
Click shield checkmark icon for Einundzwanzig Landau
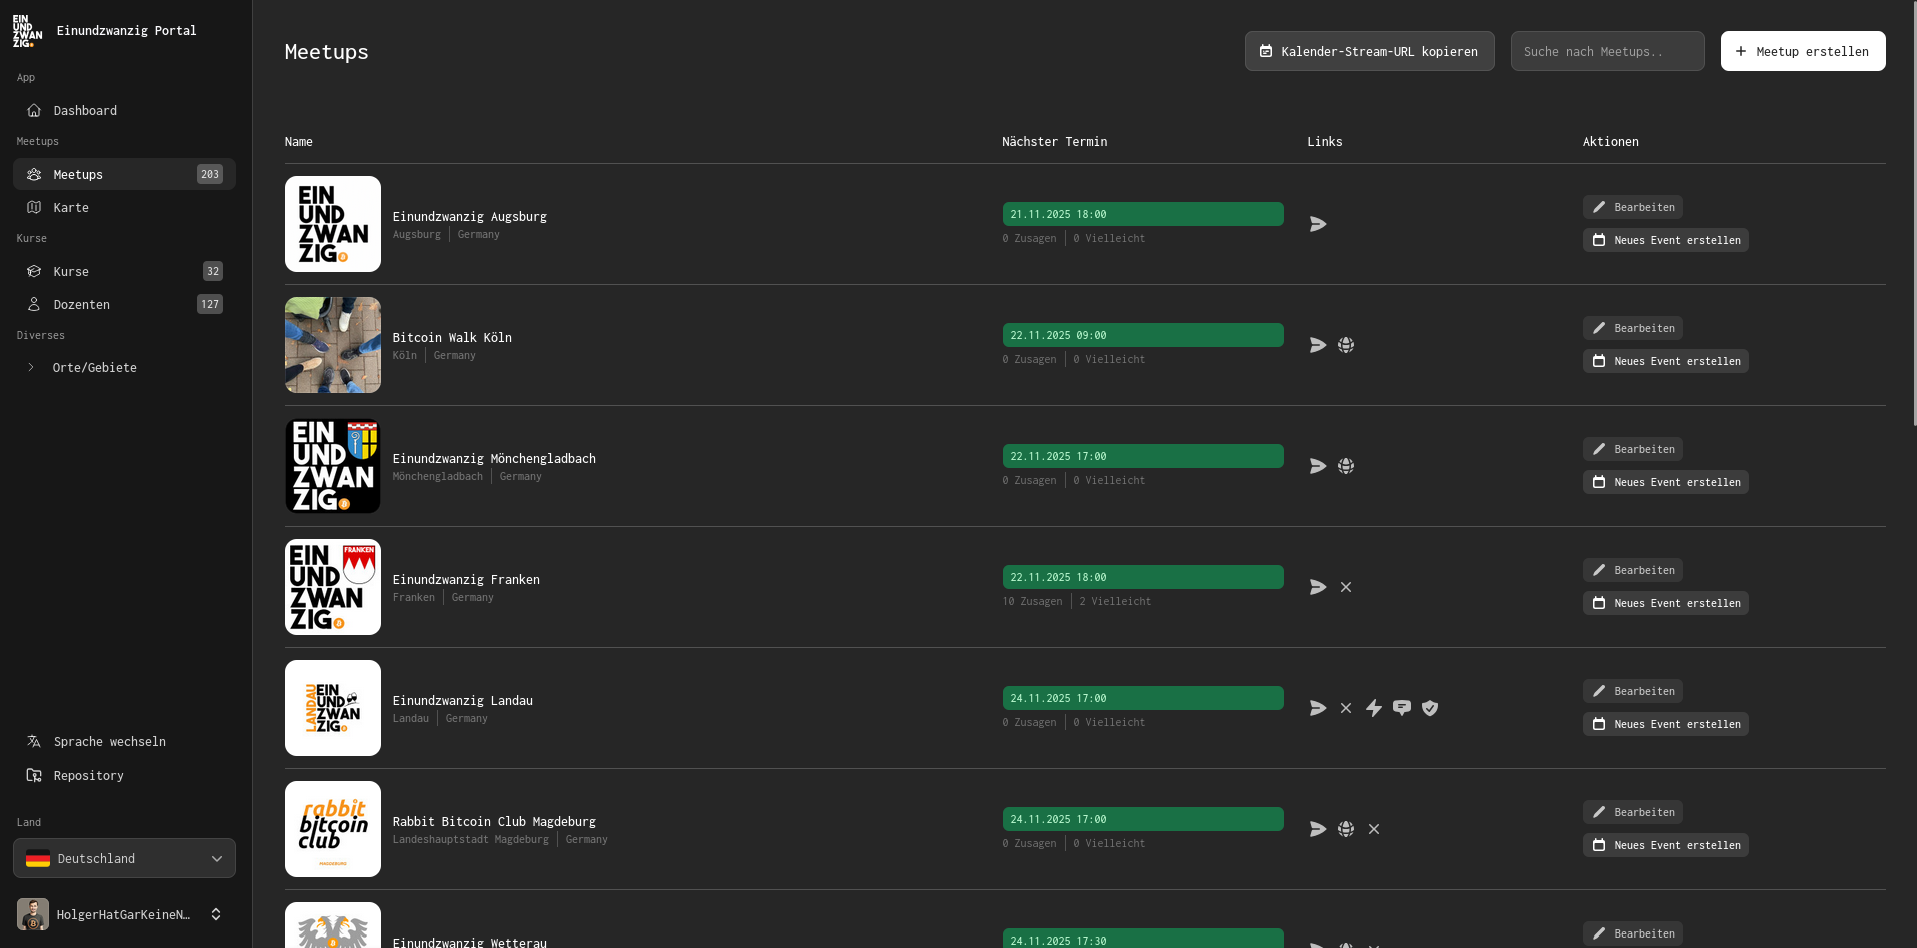tap(1430, 708)
